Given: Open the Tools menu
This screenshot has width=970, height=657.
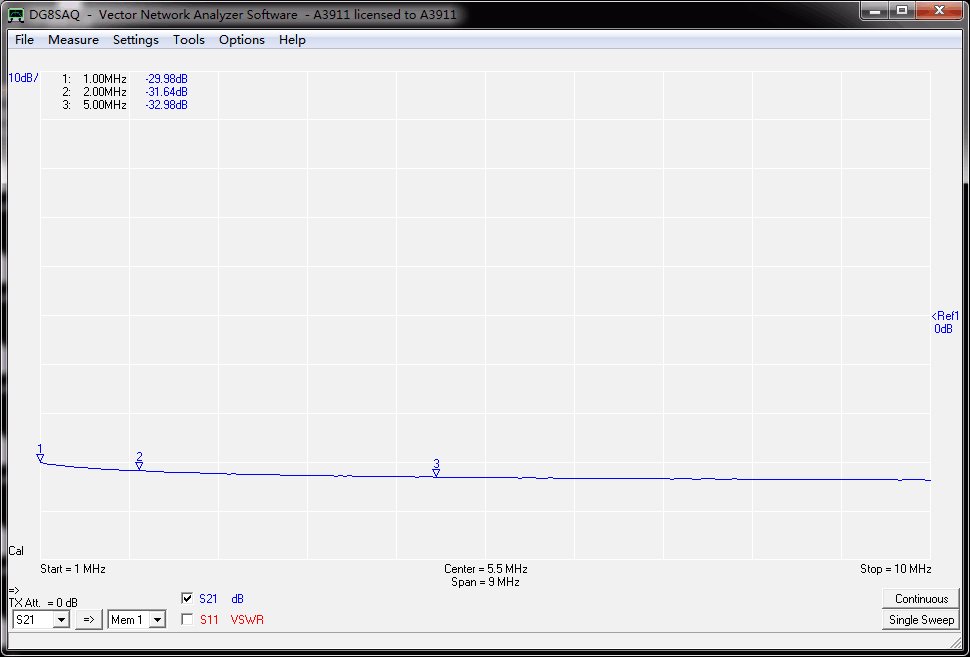Looking at the screenshot, I should [x=189, y=40].
